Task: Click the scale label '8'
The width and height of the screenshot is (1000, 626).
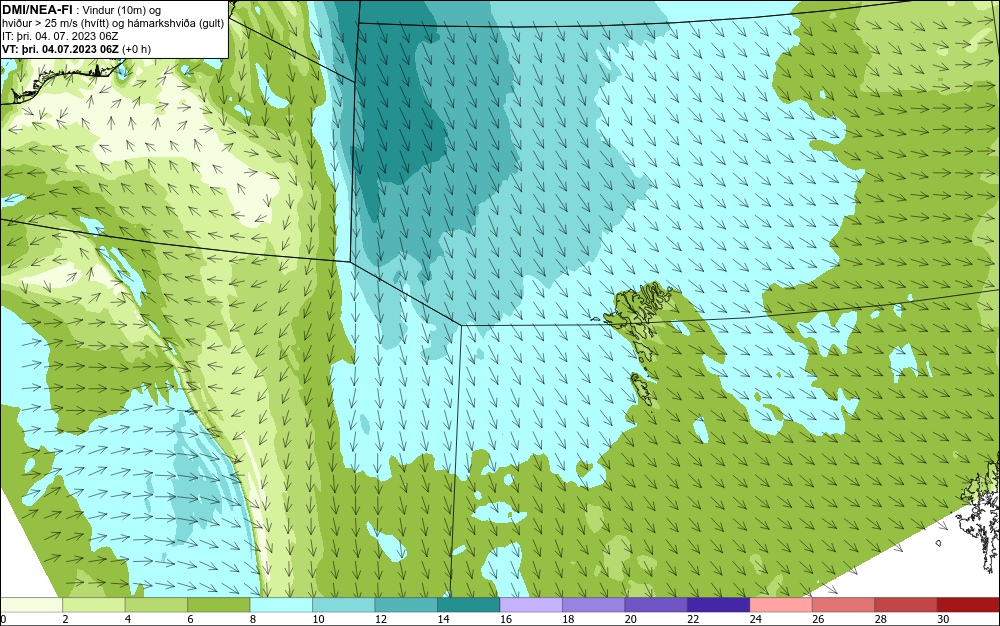Action: (253, 619)
